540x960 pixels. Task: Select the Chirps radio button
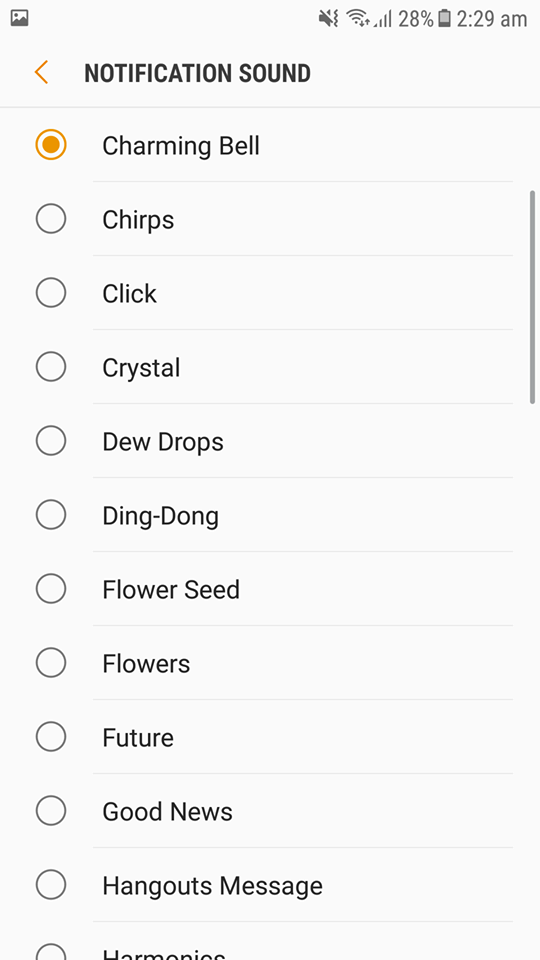(x=51, y=219)
